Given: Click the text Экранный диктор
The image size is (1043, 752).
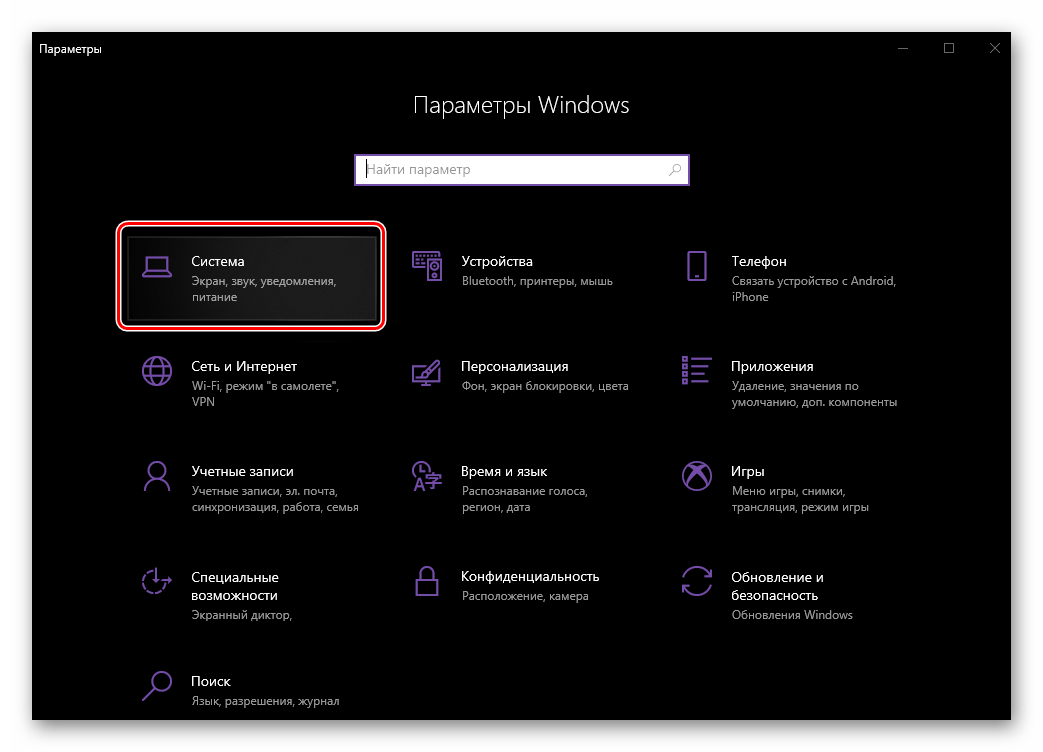Looking at the screenshot, I should pos(241,615).
